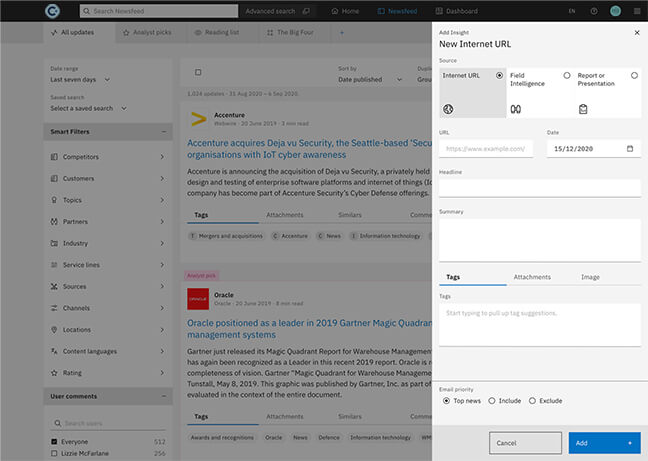Open the hamburger menu at top right
648x461 pixels.
637,11
